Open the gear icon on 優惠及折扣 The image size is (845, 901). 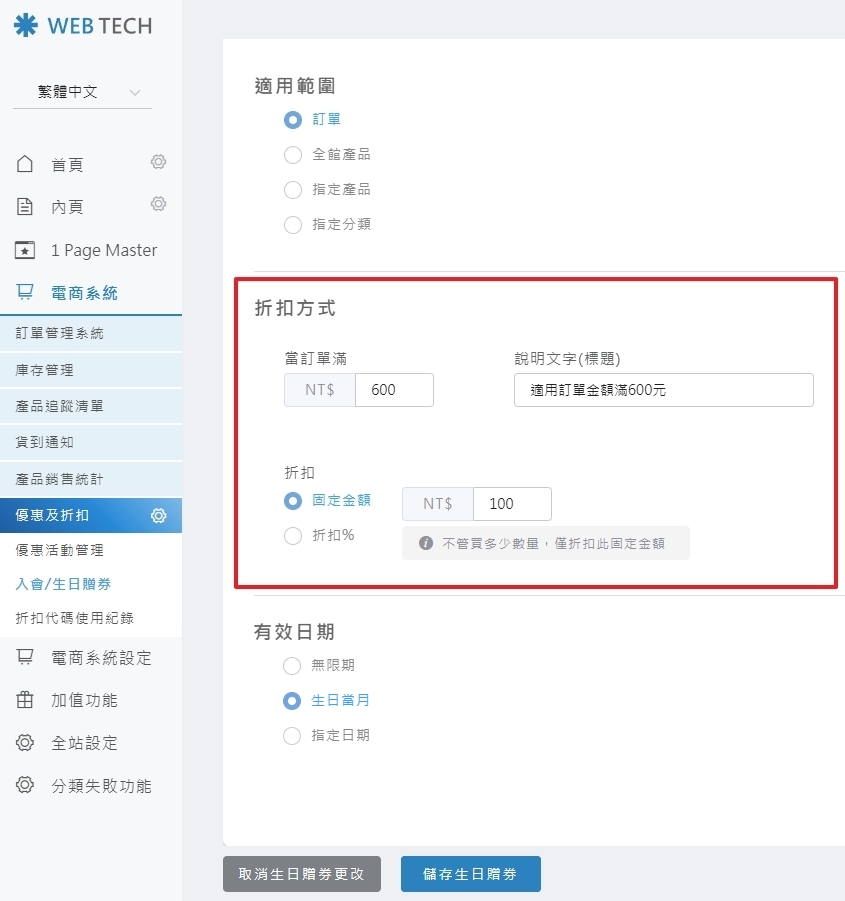coord(157,515)
